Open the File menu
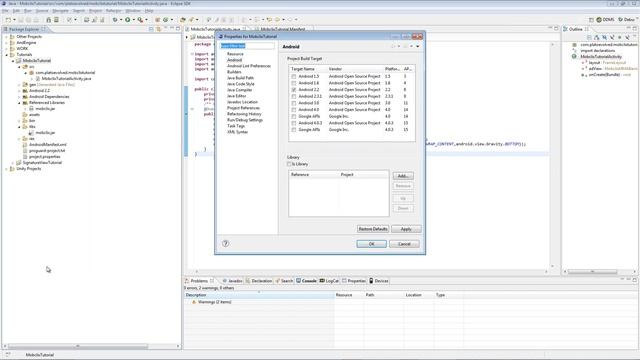This screenshot has width=640, height=360. pyautogui.click(x=5, y=11)
